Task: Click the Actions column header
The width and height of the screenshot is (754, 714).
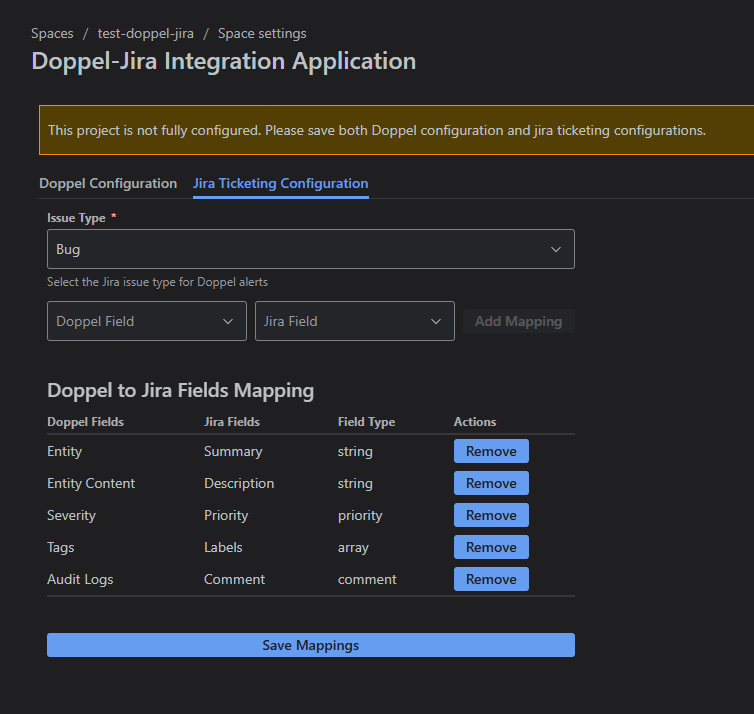Action: [x=475, y=422]
